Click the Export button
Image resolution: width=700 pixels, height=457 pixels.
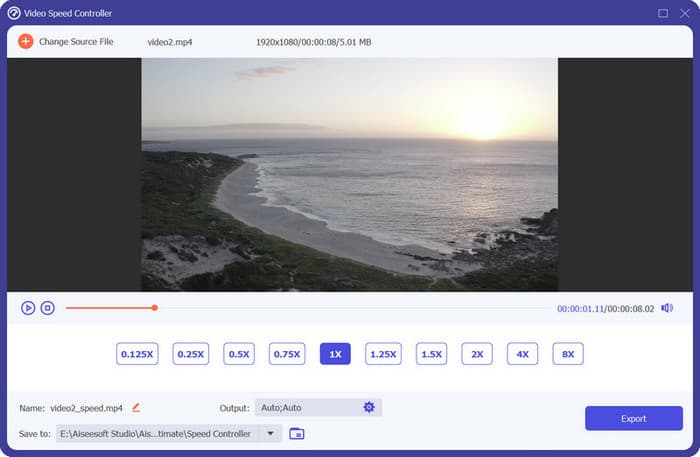point(634,418)
